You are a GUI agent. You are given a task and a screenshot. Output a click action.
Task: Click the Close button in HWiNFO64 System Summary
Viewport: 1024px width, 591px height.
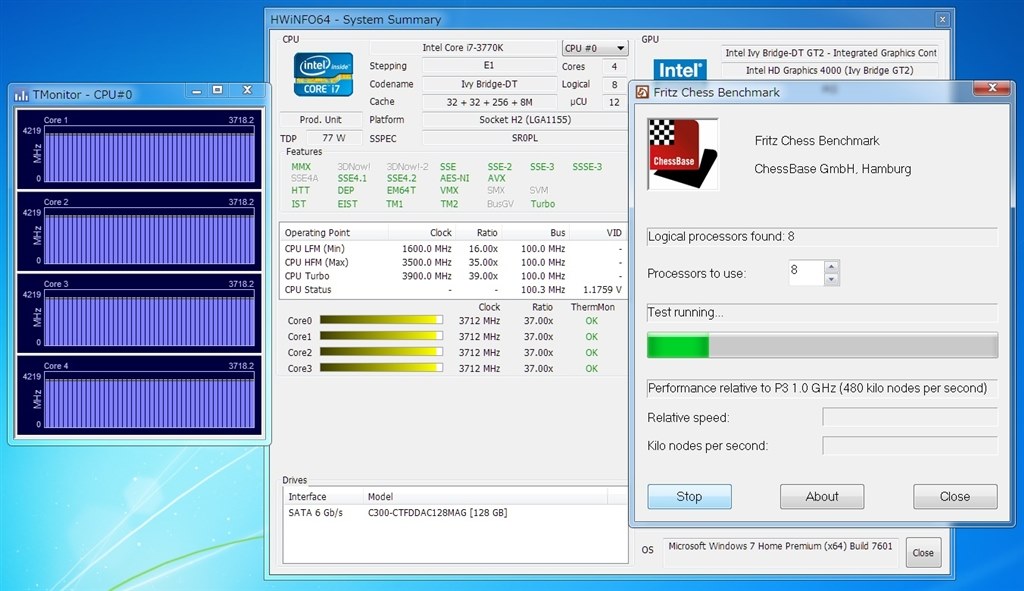[x=923, y=552]
